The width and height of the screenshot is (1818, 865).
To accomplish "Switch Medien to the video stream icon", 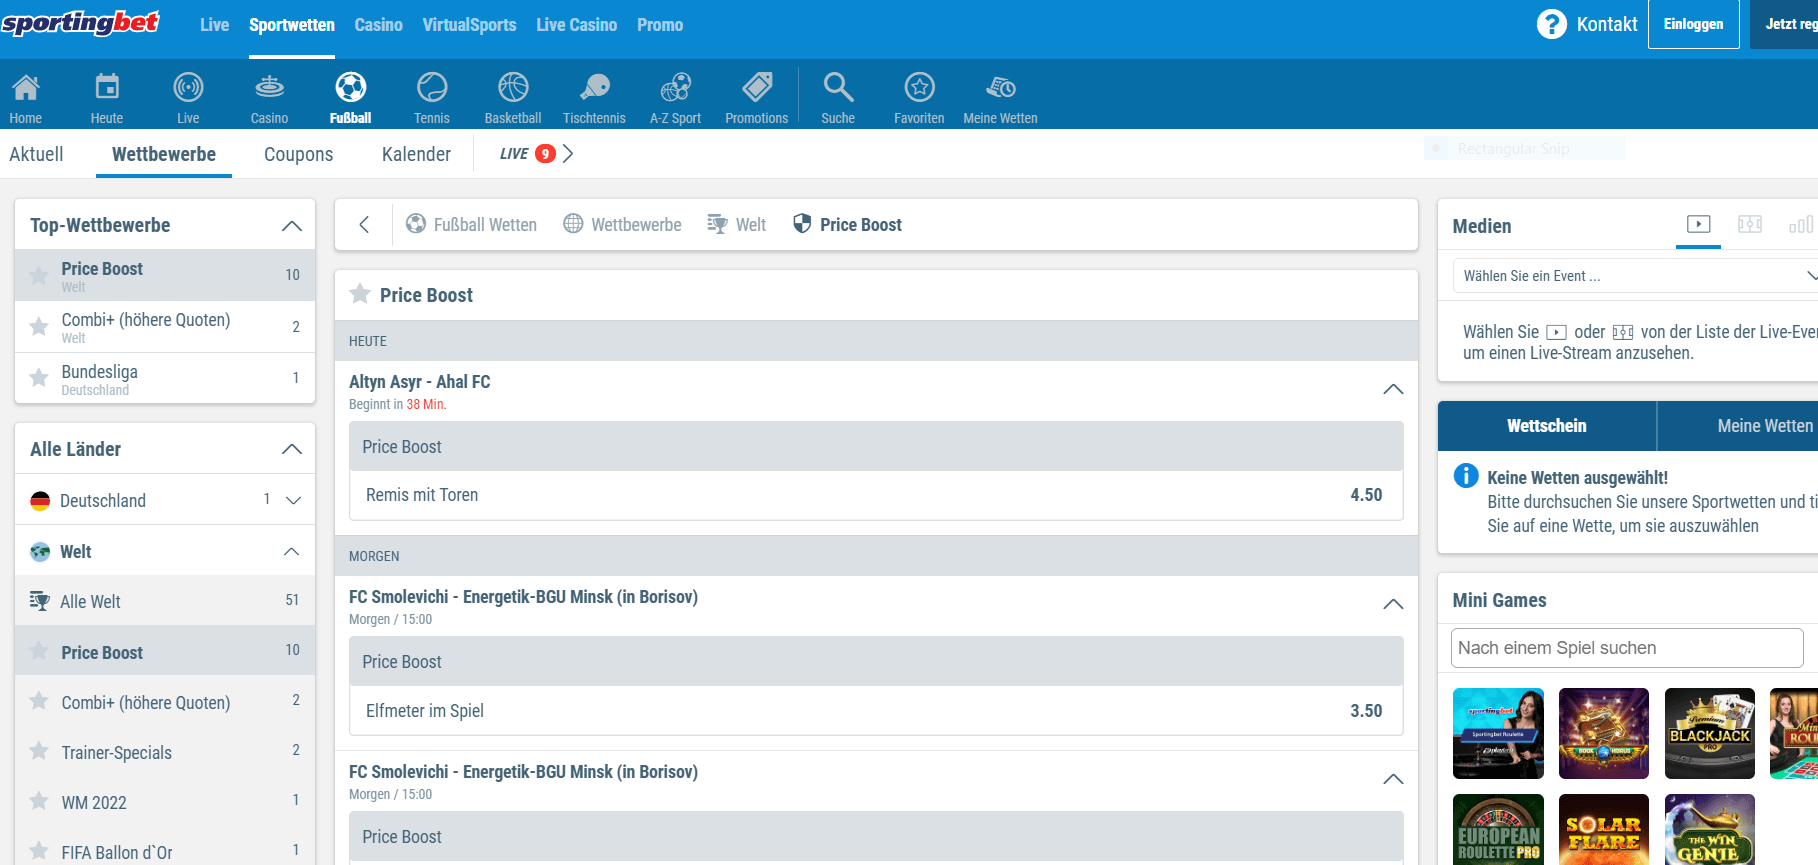I will (1698, 224).
